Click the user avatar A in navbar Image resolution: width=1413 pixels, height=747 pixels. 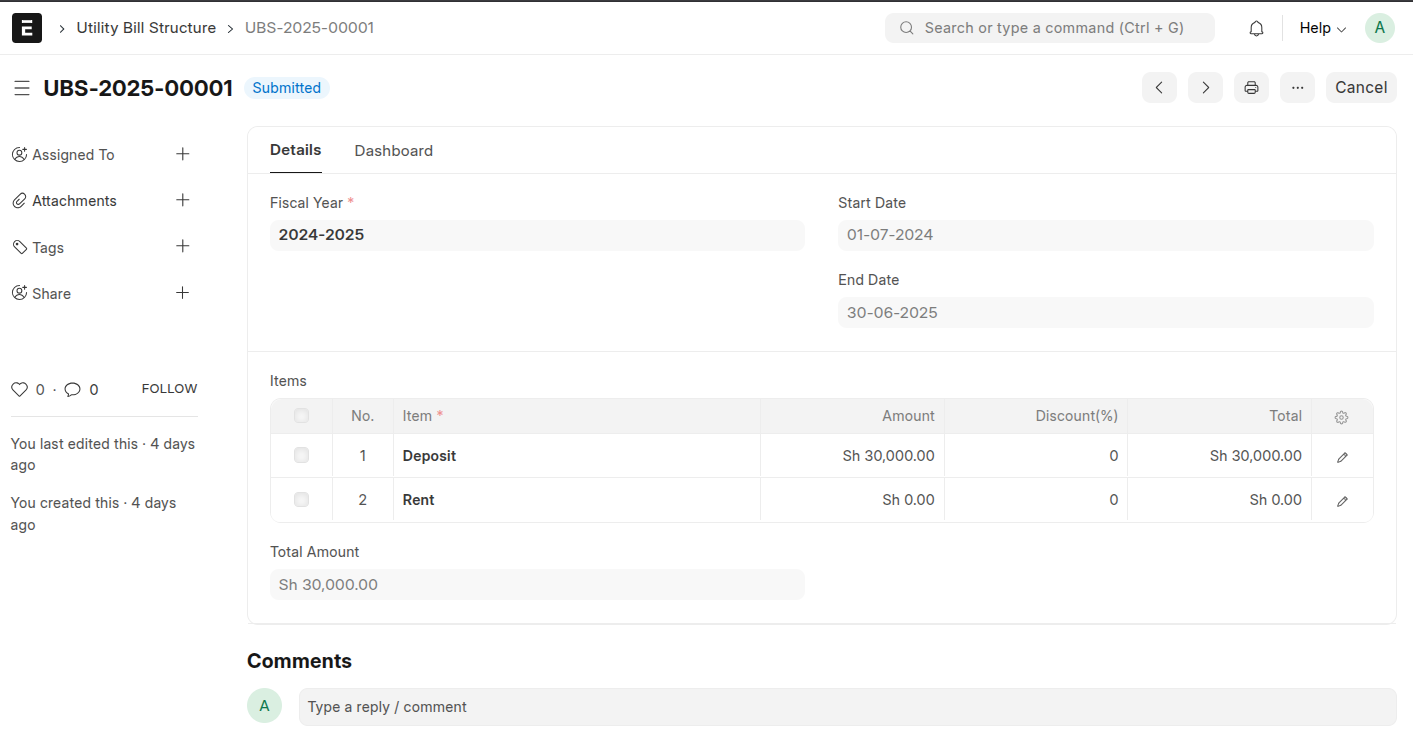click(1380, 28)
